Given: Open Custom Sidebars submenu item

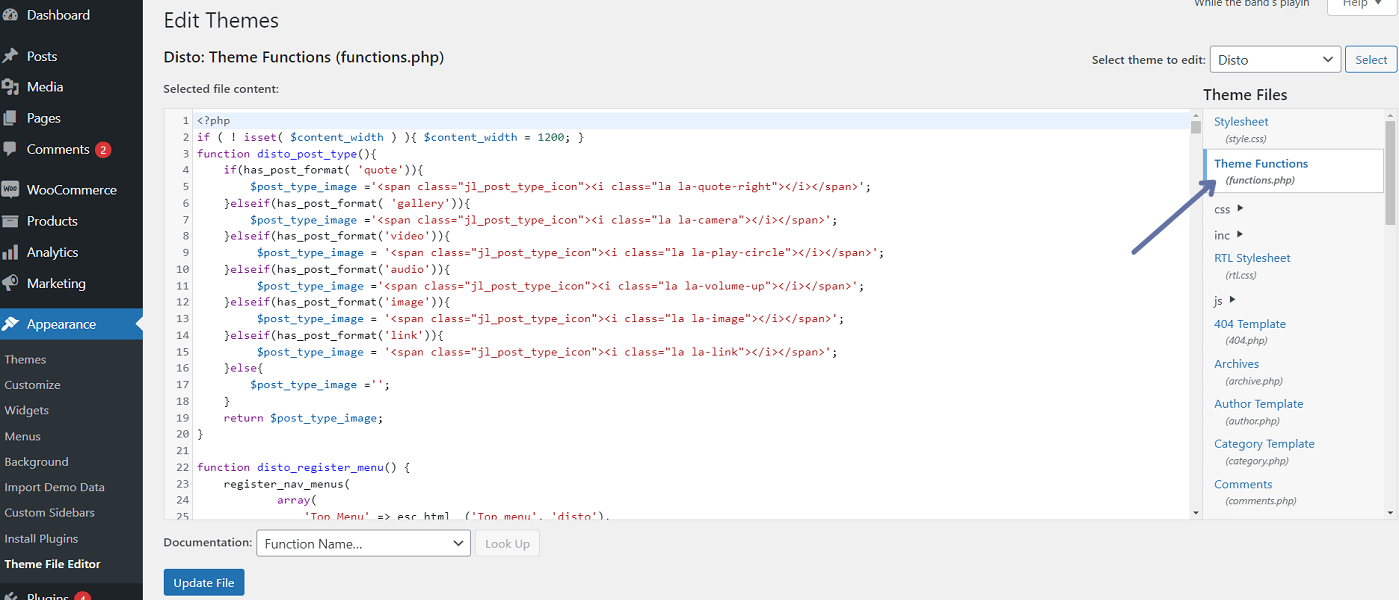Looking at the screenshot, I should [49, 513].
